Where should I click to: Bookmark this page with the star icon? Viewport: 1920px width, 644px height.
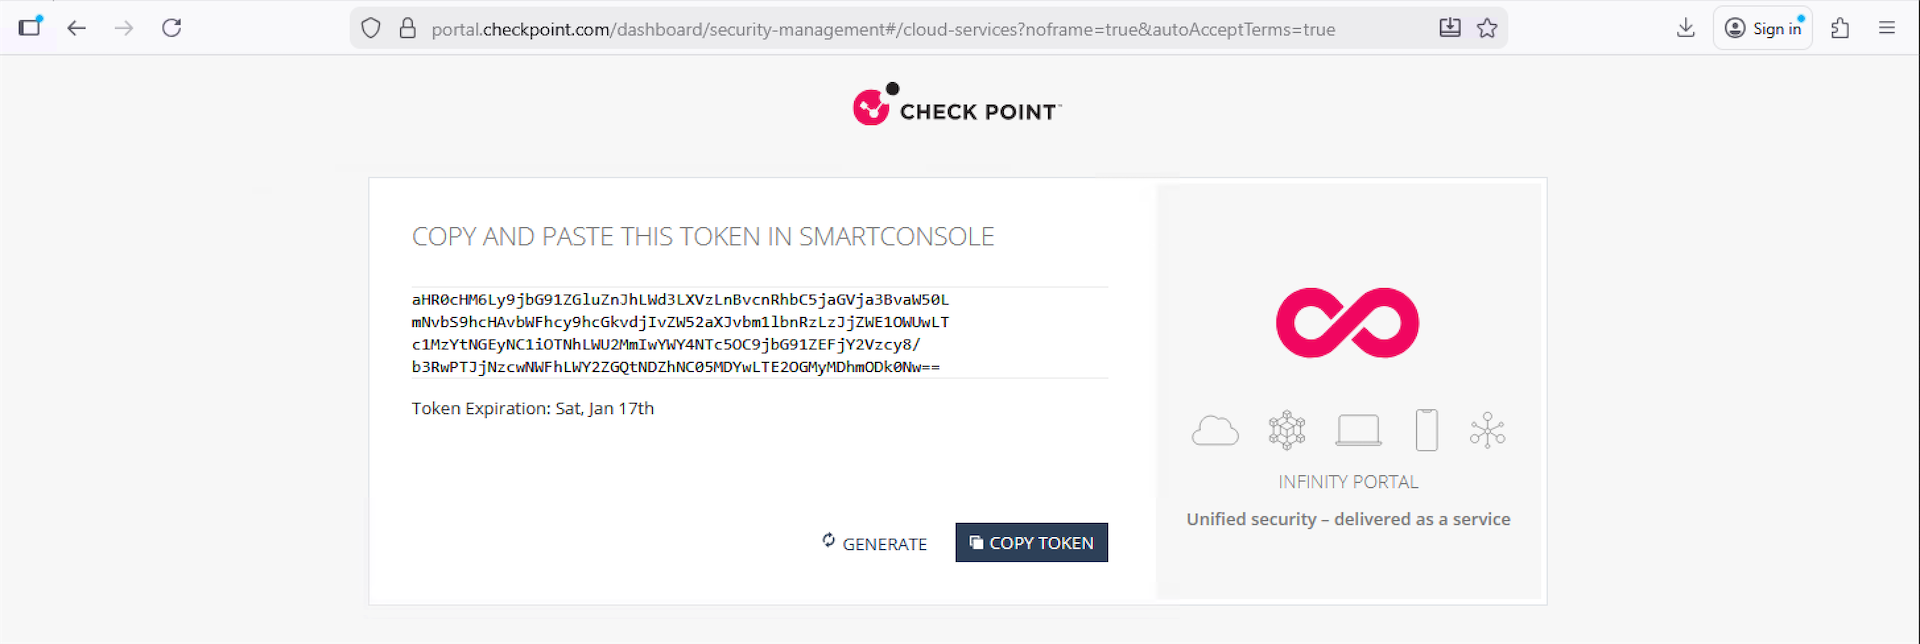pyautogui.click(x=1487, y=28)
